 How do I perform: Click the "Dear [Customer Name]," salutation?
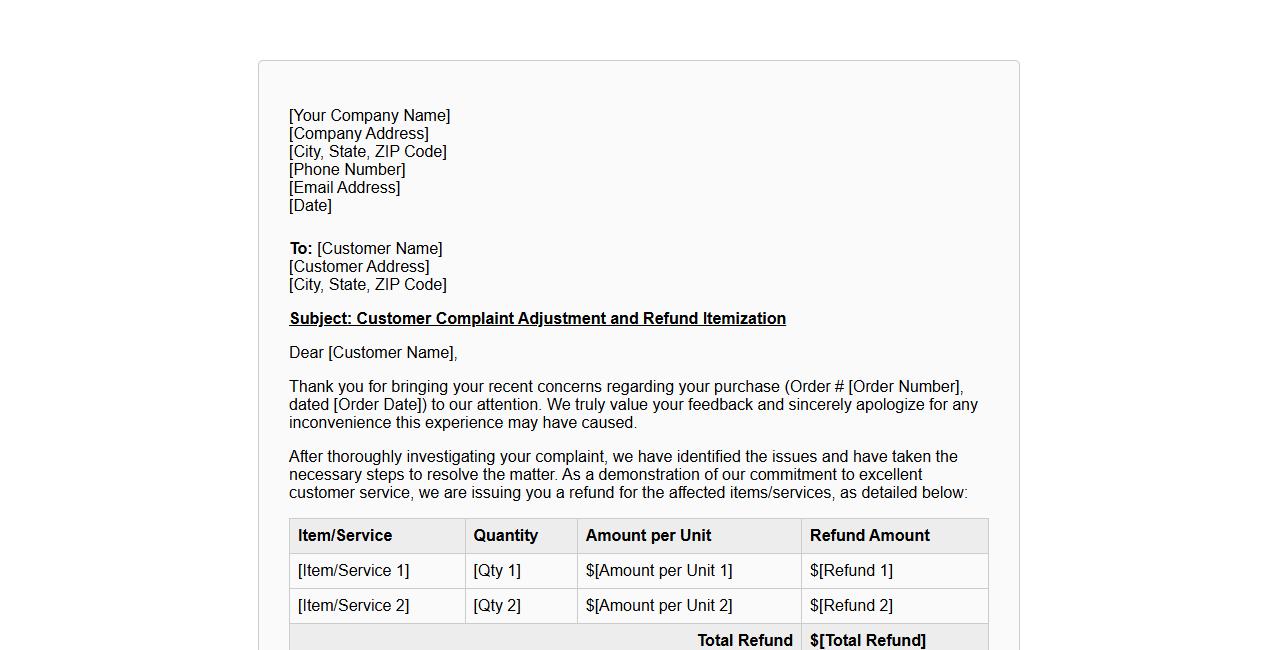pyautogui.click(x=373, y=353)
